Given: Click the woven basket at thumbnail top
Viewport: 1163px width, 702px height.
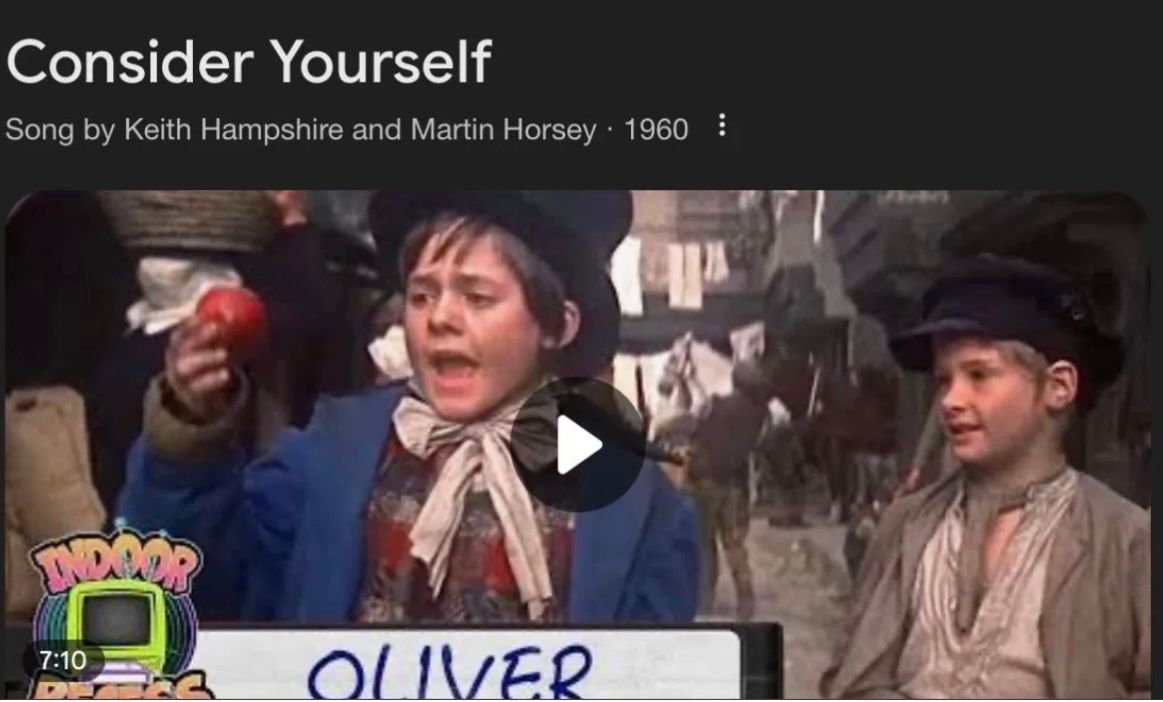Looking at the screenshot, I should click(189, 221).
